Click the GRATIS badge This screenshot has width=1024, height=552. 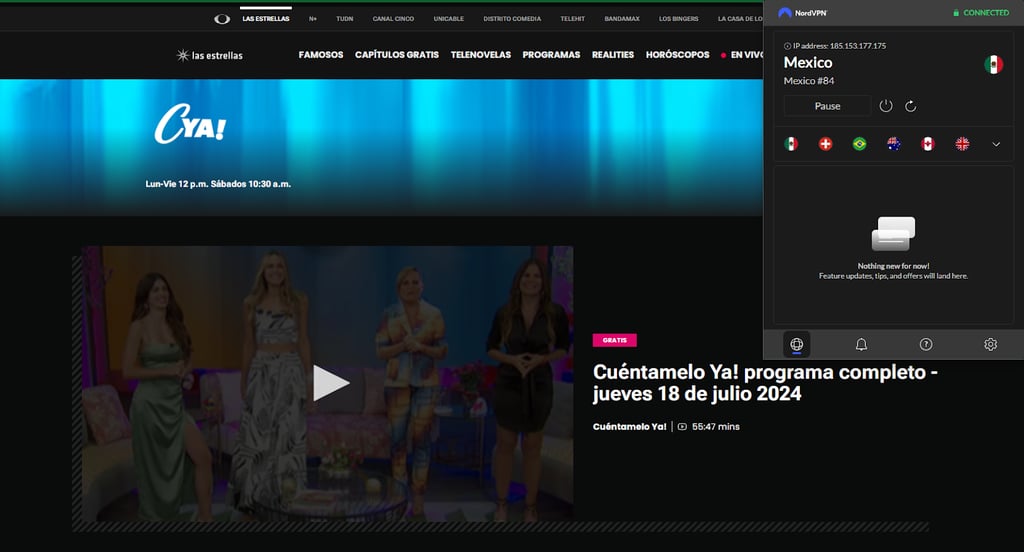pos(615,340)
